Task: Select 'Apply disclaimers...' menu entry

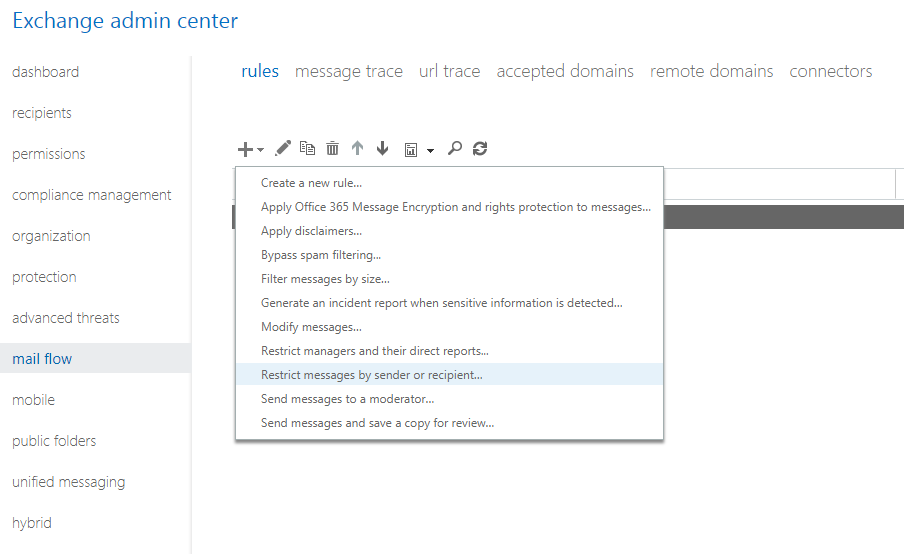Action: coord(311,231)
